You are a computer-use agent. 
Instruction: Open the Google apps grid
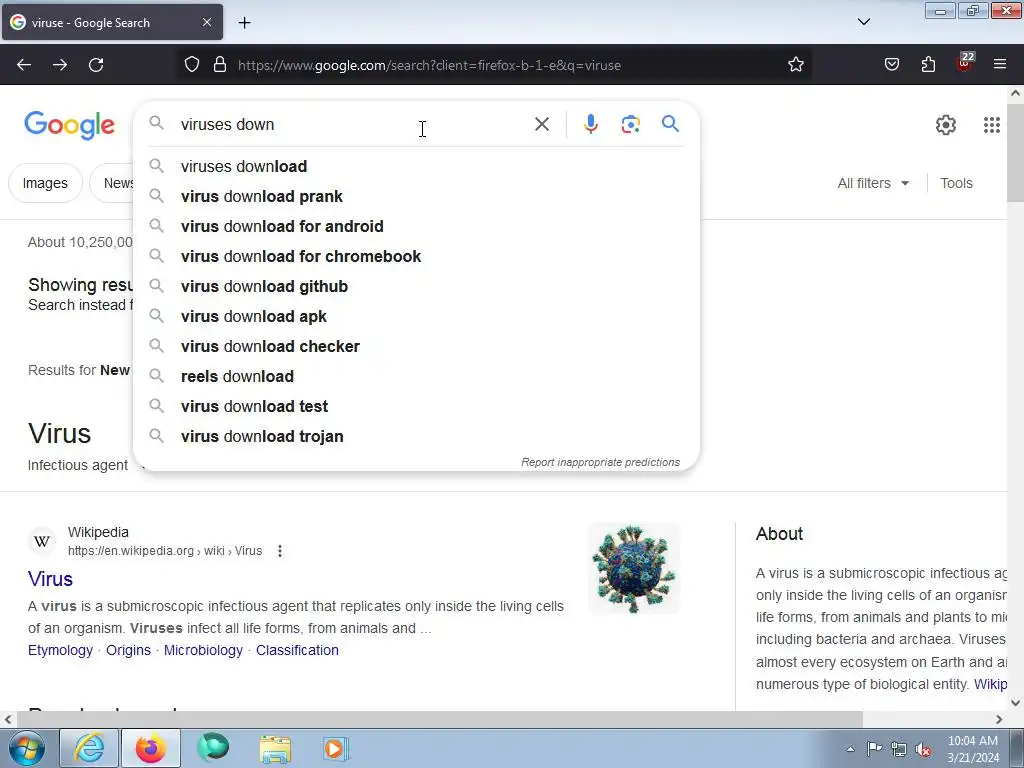click(x=991, y=125)
